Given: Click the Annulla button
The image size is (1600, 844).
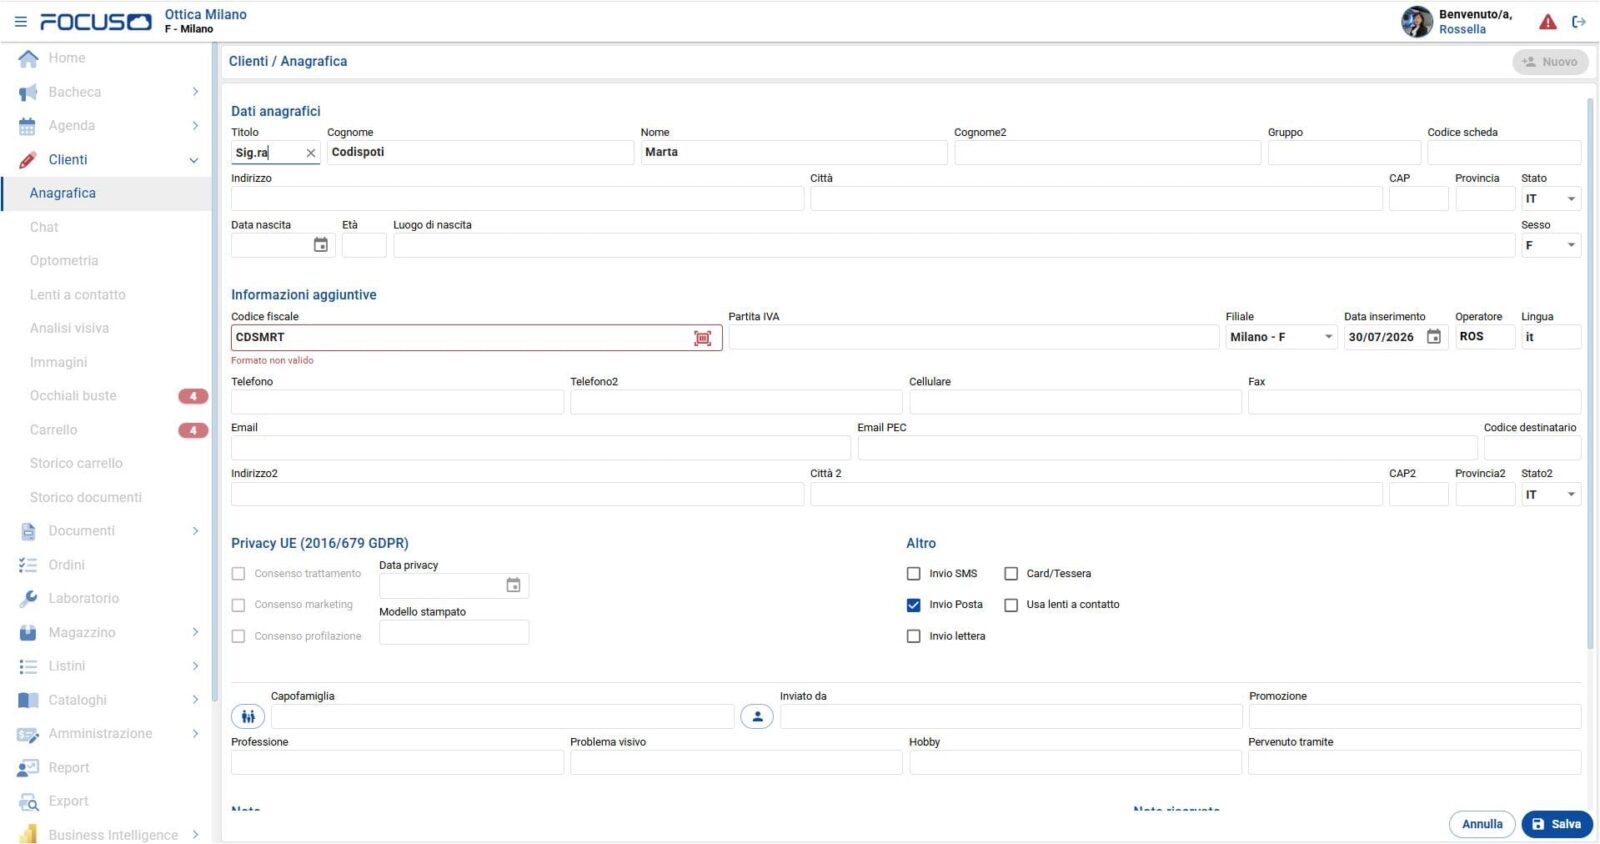Looking at the screenshot, I should coord(1482,824).
